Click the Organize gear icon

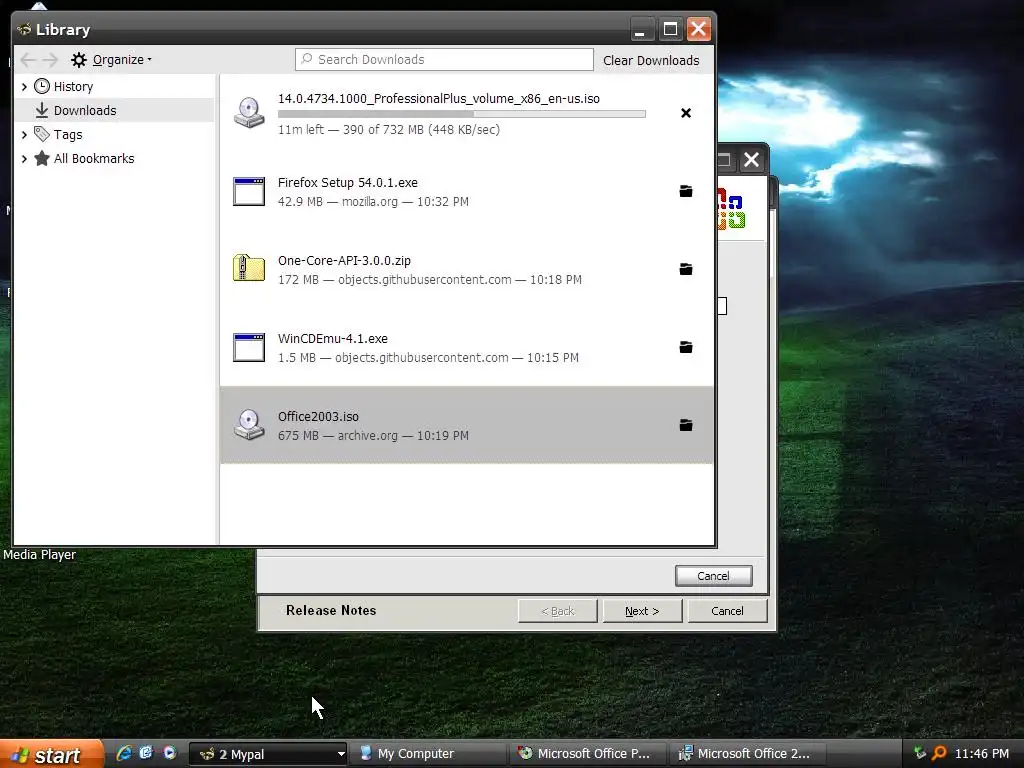[79, 60]
